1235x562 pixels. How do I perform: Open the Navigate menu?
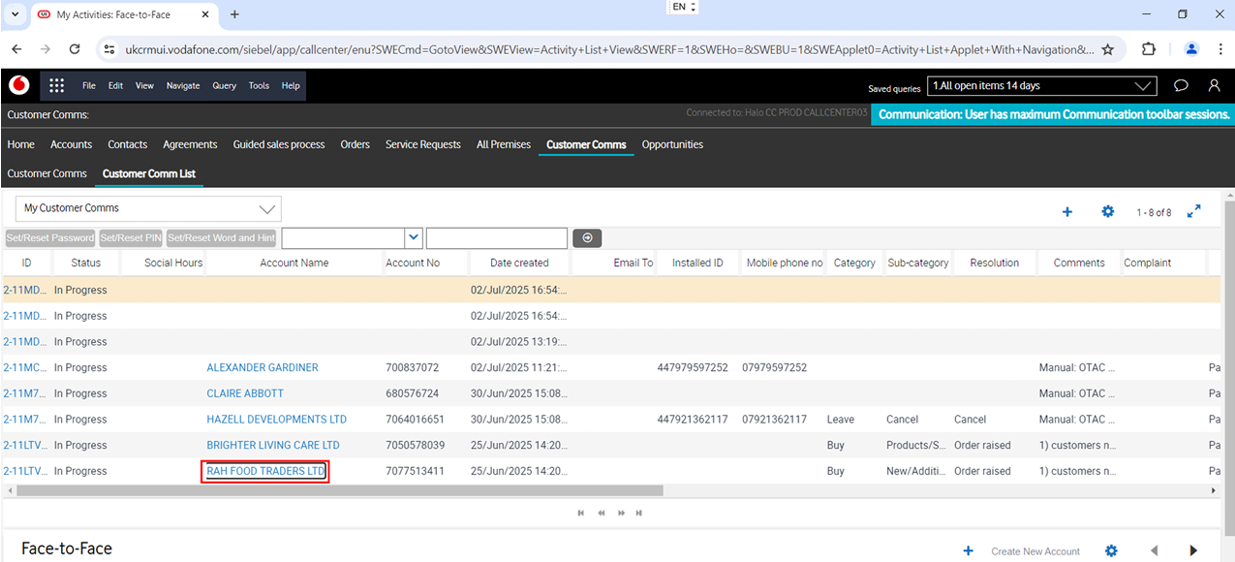[x=183, y=86]
